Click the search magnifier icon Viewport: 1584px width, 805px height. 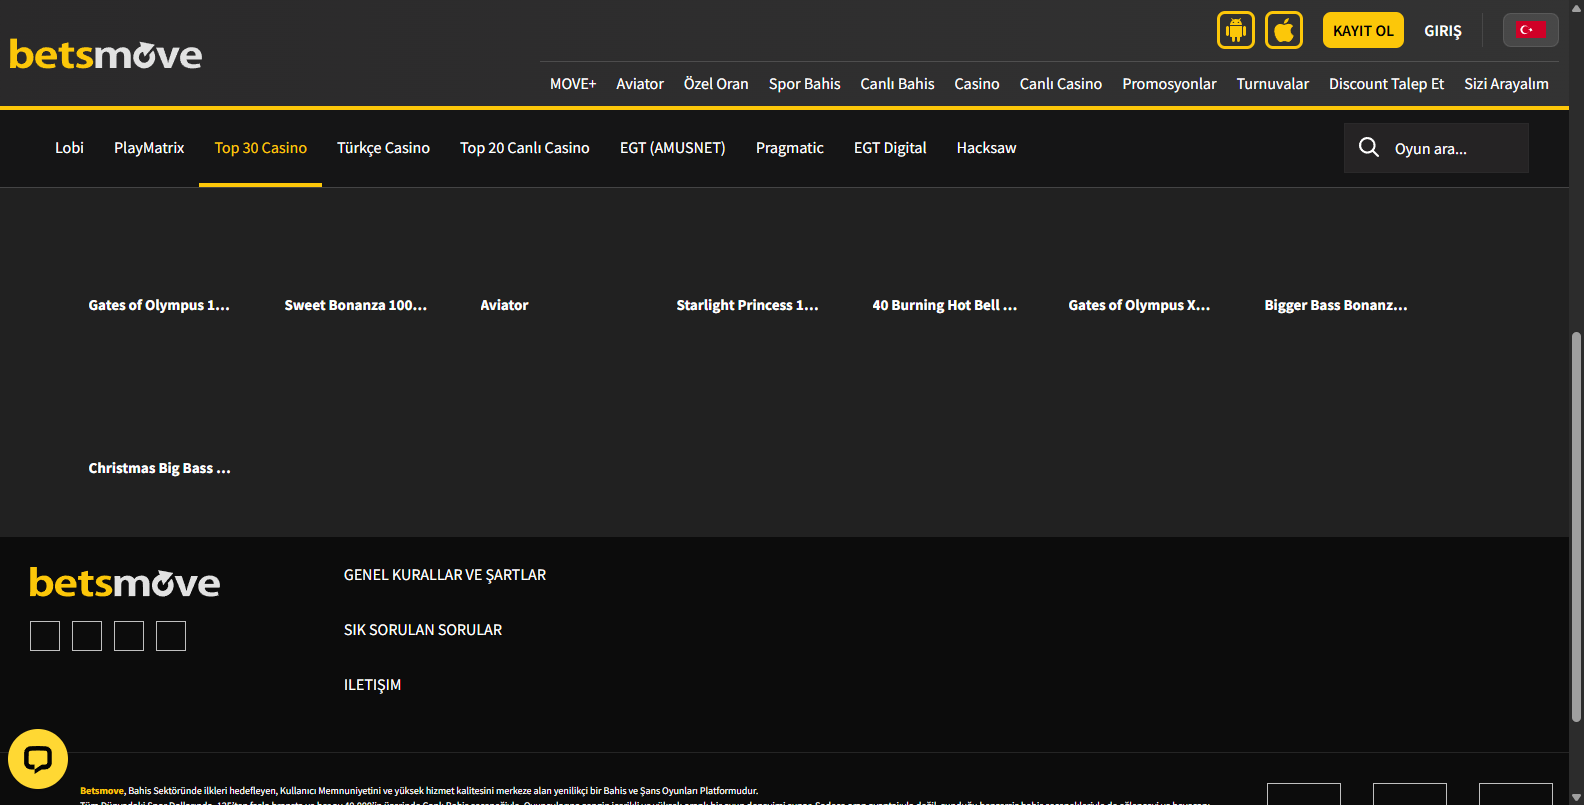click(x=1368, y=148)
